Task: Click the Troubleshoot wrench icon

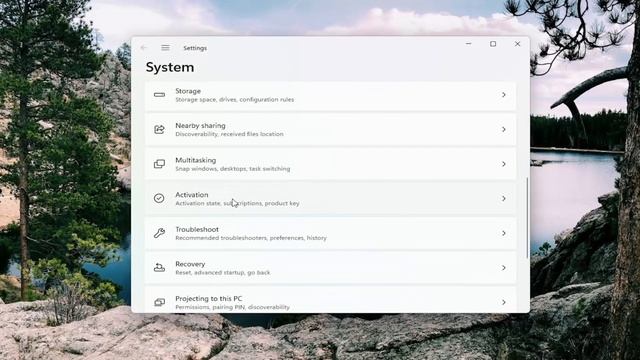Action: (159, 233)
